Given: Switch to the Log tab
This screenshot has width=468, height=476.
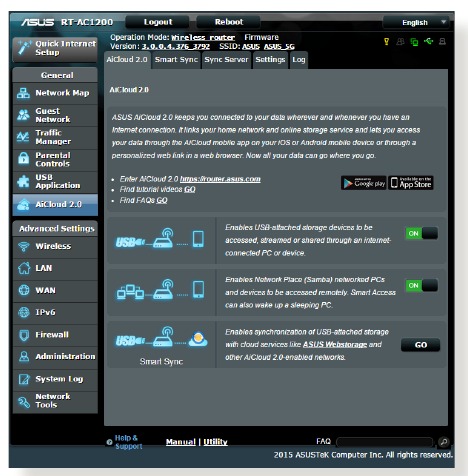Looking at the screenshot, I should click(x=299, y=60).
